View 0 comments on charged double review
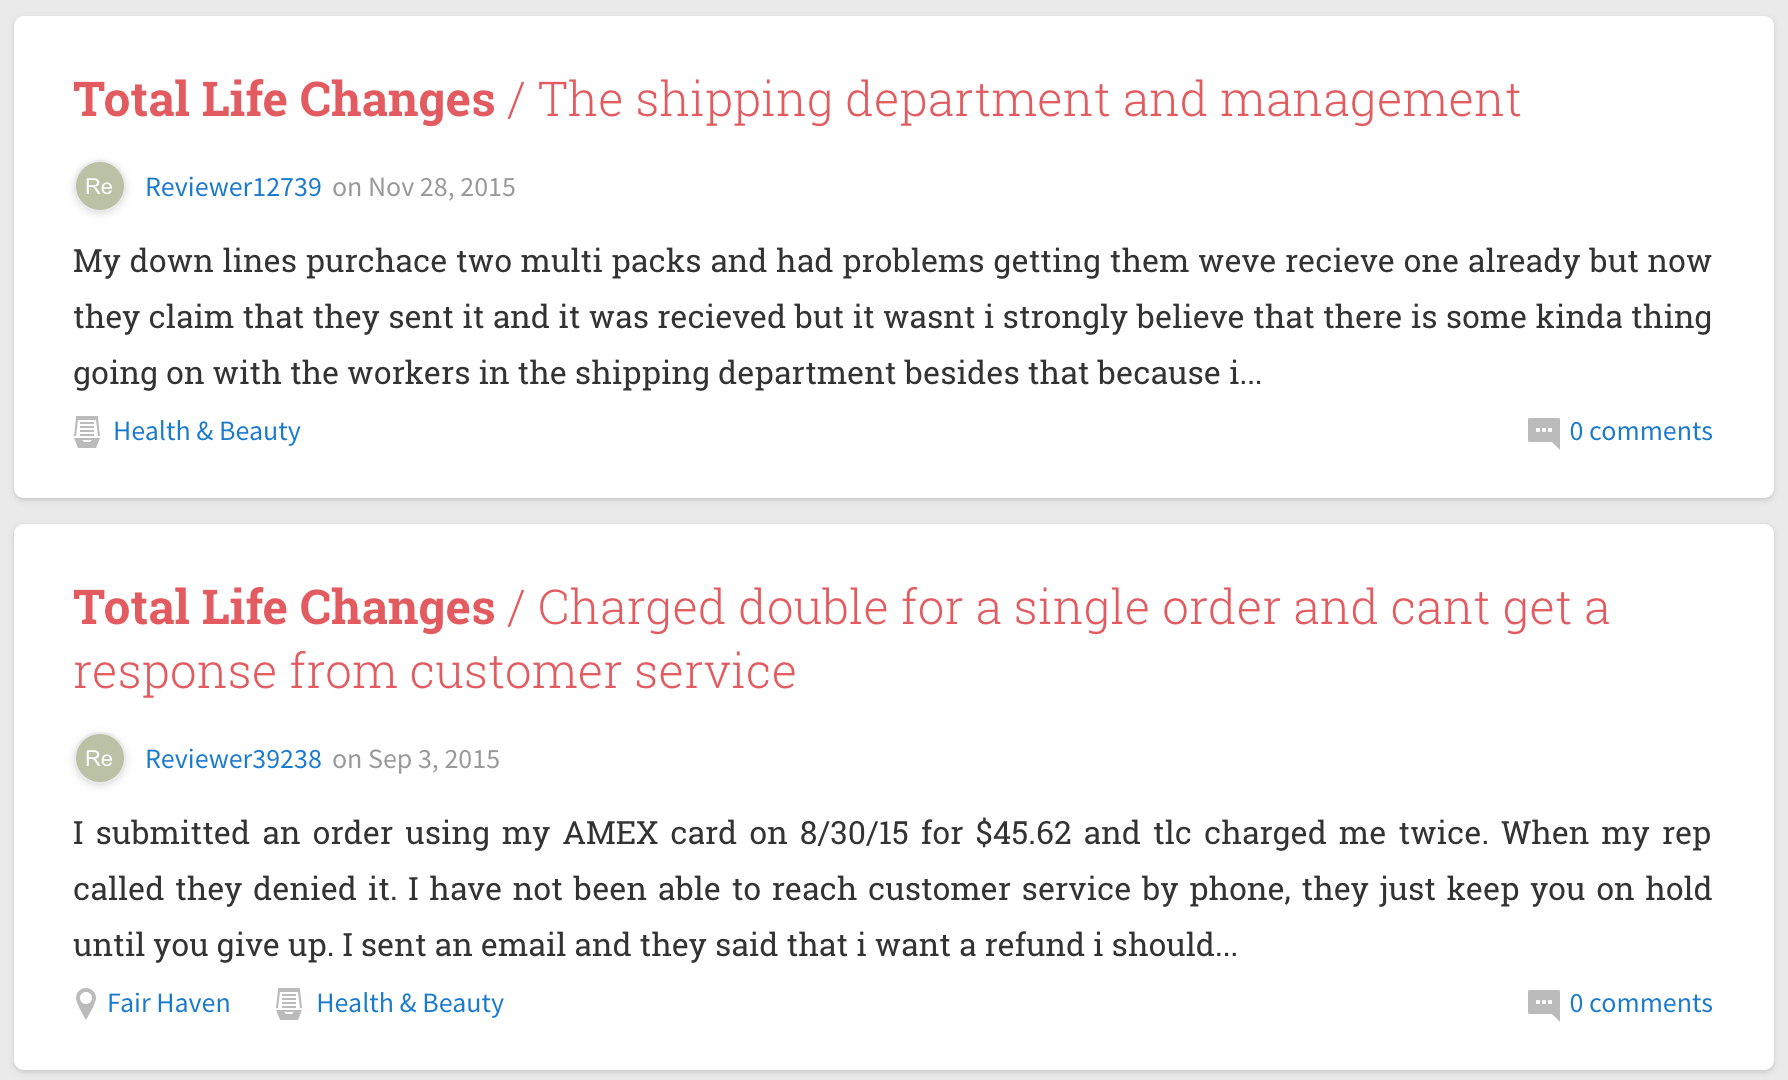 pyautogui.click(x=1640, y=1003)
